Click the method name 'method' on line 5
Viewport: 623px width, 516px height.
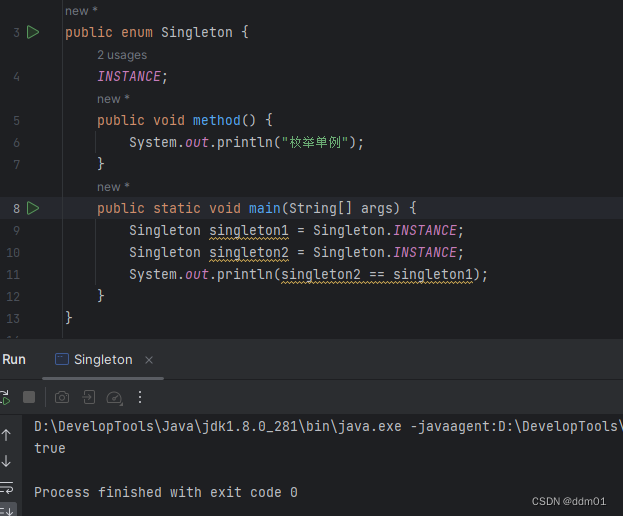pos(217,120)
